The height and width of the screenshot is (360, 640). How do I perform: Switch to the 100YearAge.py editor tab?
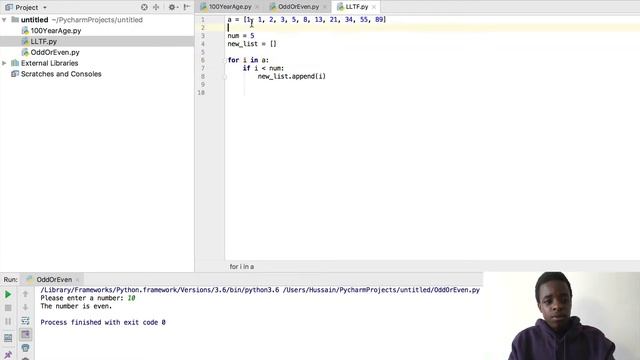pos(230,7)
